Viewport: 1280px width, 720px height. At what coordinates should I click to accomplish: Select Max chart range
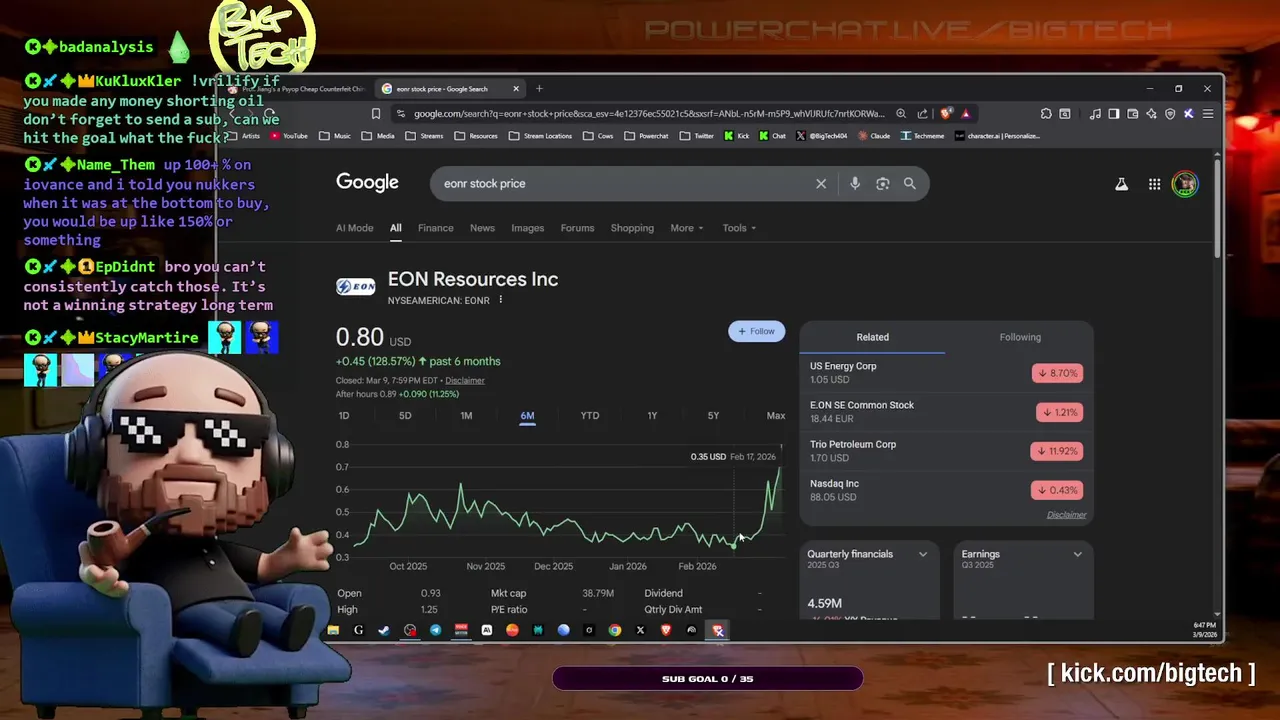pyautogui.click(x=776, y=416)
